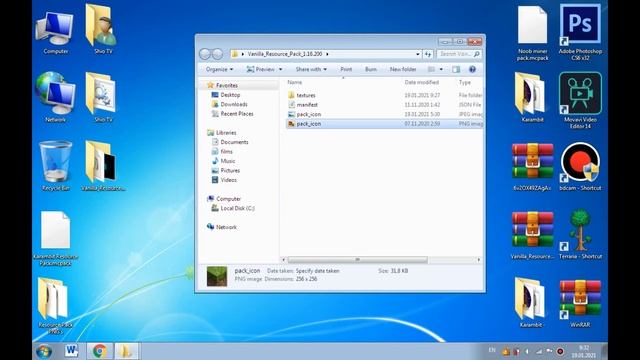Select the Vanilla_Resource folder icon on the desktop

click(x=102, y=166)
